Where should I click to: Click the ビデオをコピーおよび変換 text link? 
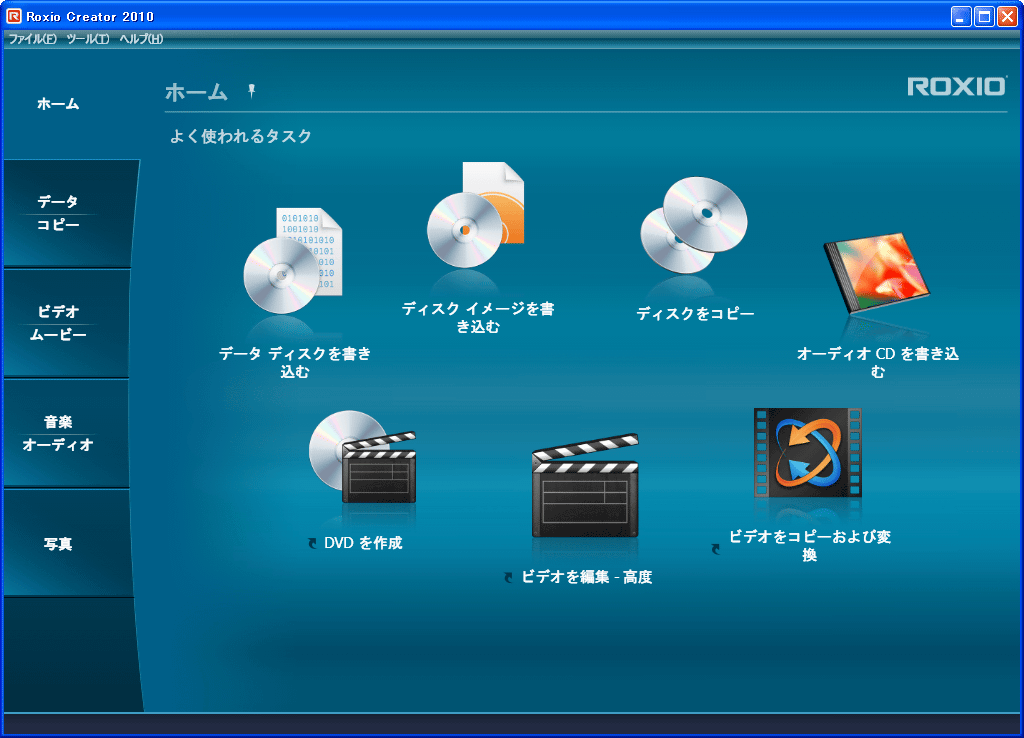810,545
